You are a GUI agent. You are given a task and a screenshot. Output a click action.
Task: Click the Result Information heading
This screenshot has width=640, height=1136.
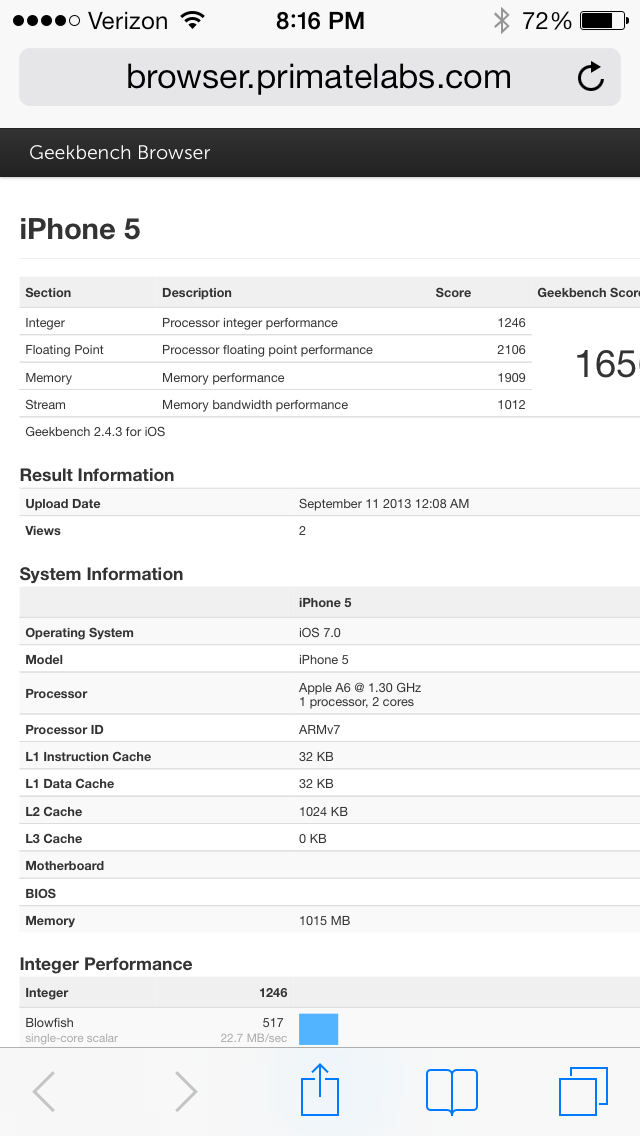97,475
